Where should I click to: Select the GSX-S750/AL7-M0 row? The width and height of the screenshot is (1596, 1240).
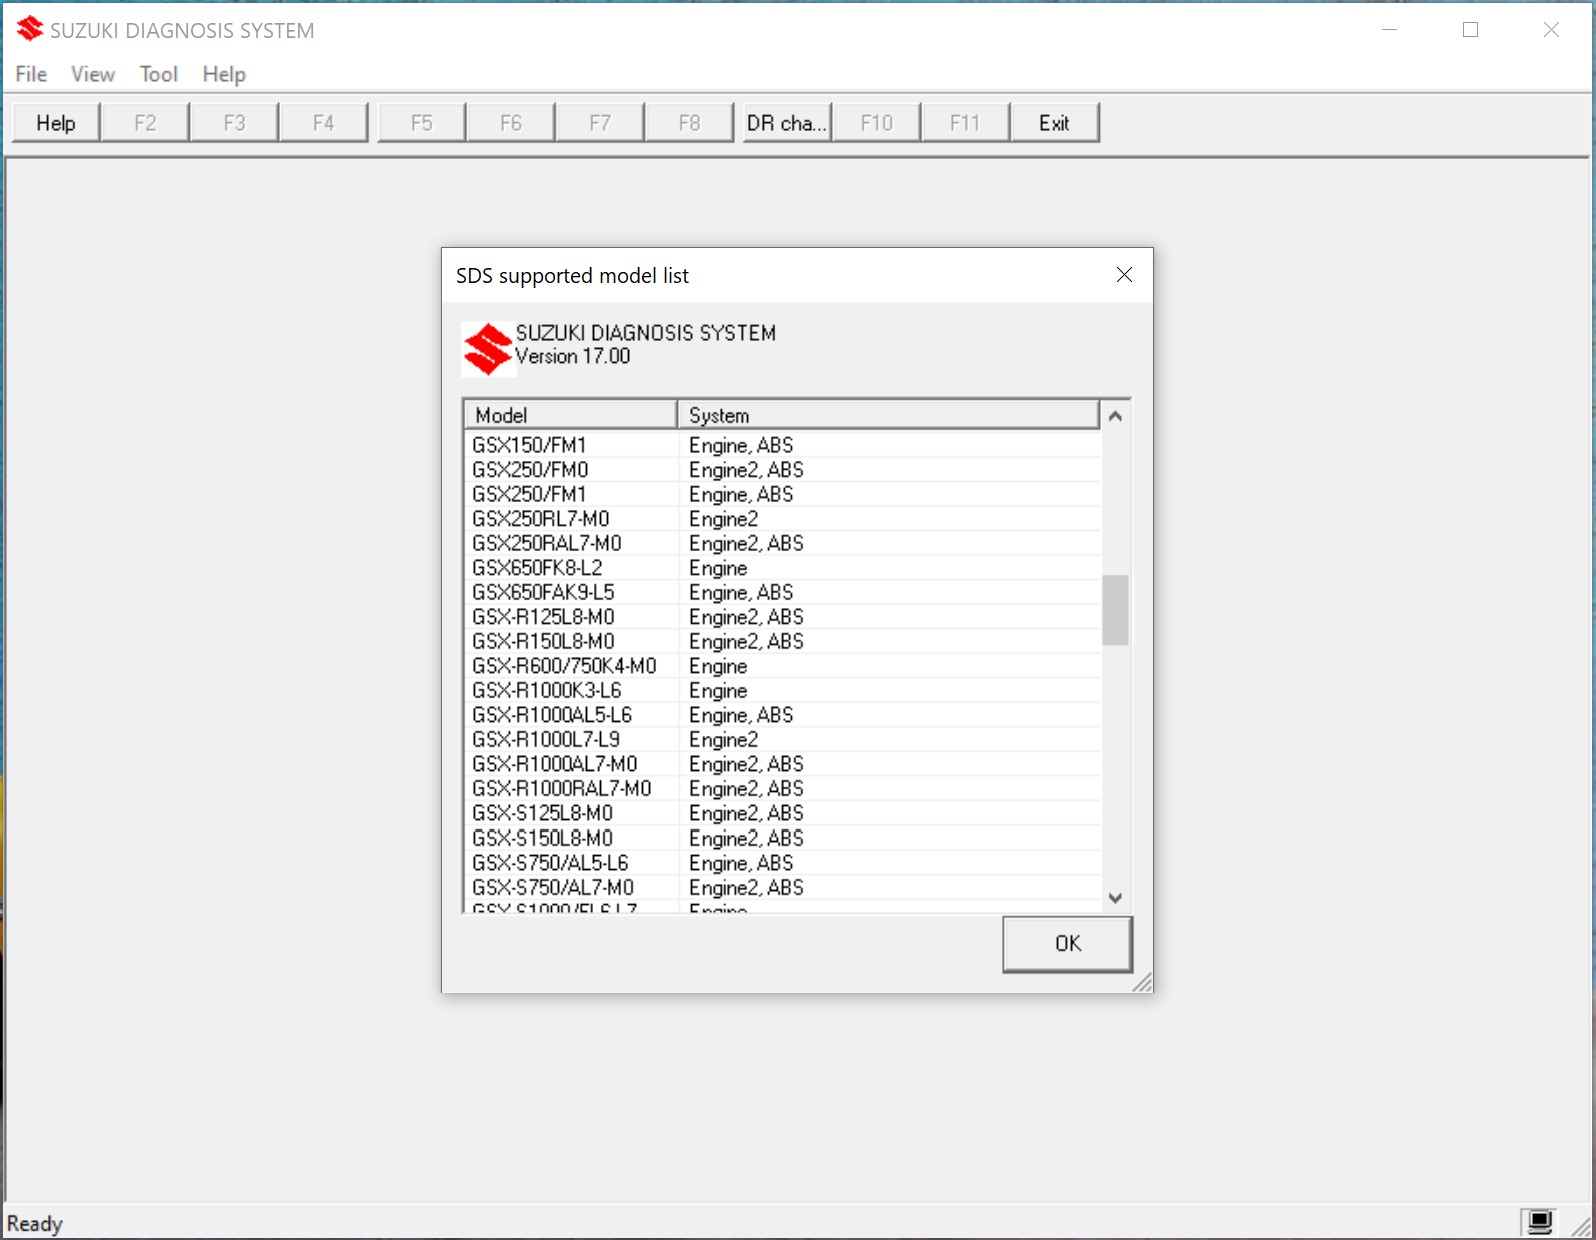783,887
